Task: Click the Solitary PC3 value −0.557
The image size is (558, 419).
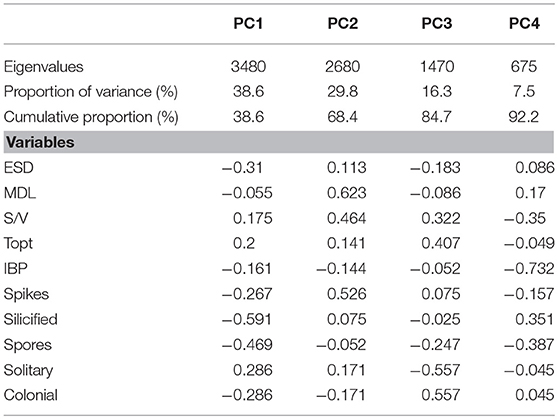Action: click(x=435, y=370)
